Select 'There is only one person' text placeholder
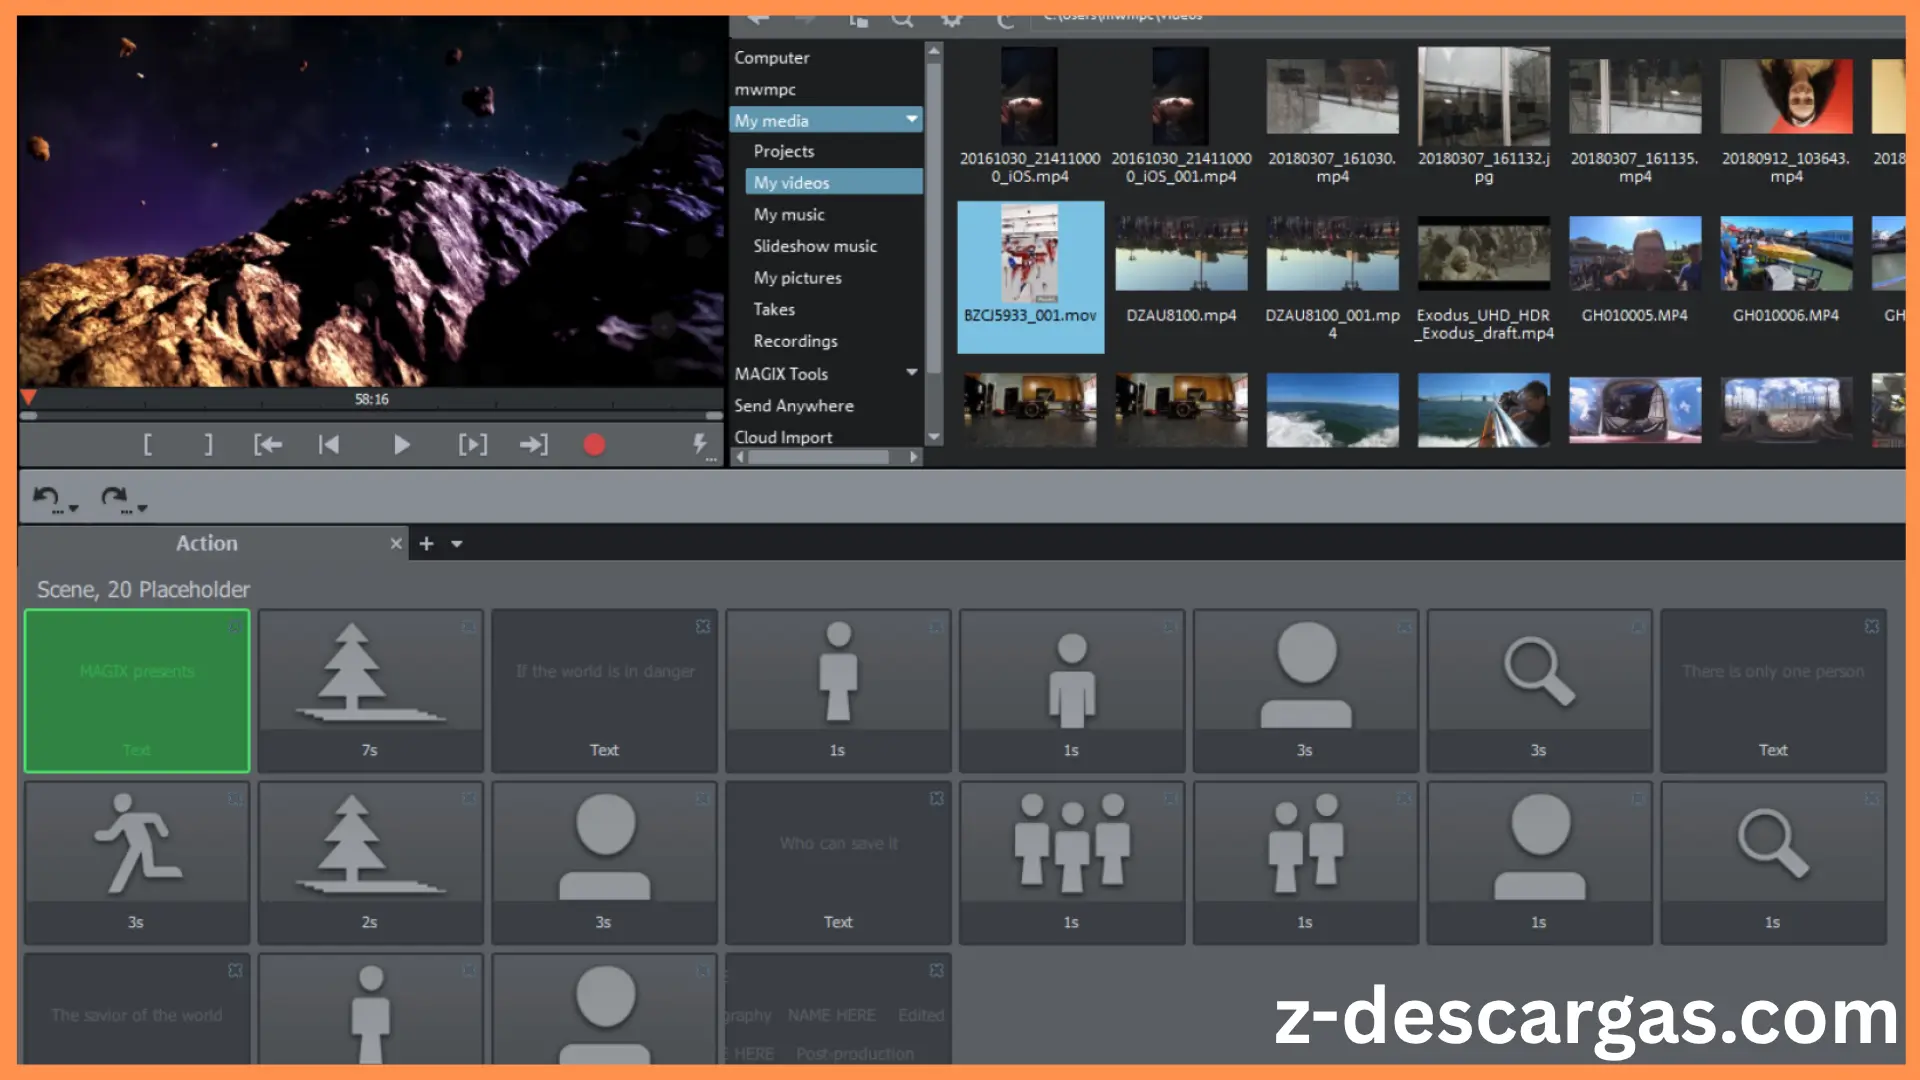This screenshot has height=1080, width=1920. click(x=1773, y=690)
